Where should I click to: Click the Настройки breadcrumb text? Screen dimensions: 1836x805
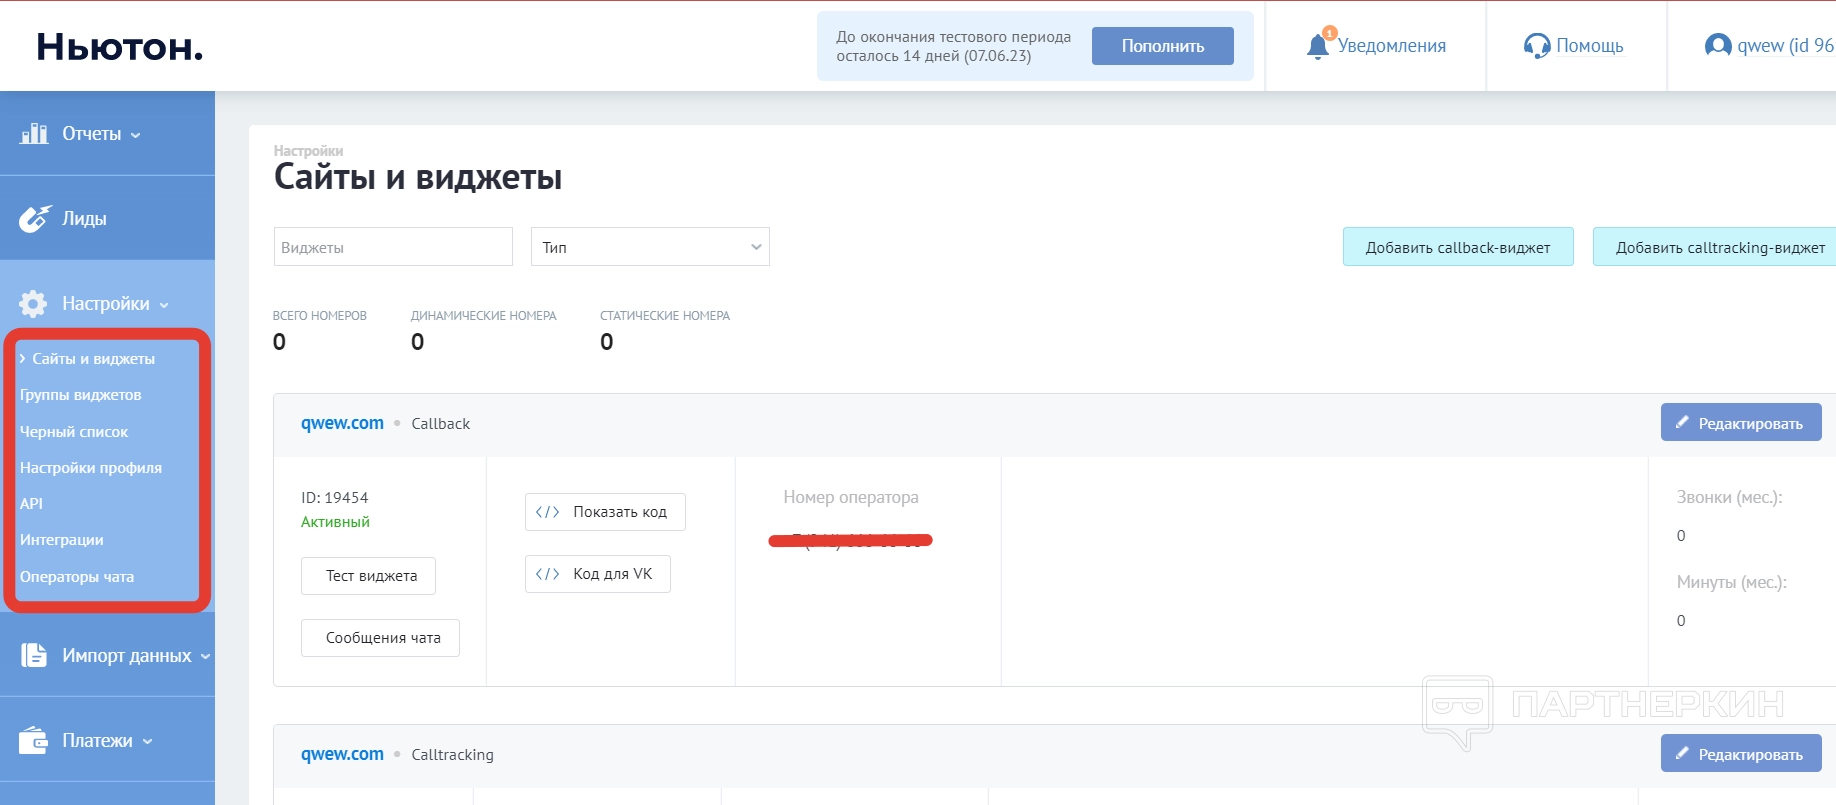pos(308,151)
